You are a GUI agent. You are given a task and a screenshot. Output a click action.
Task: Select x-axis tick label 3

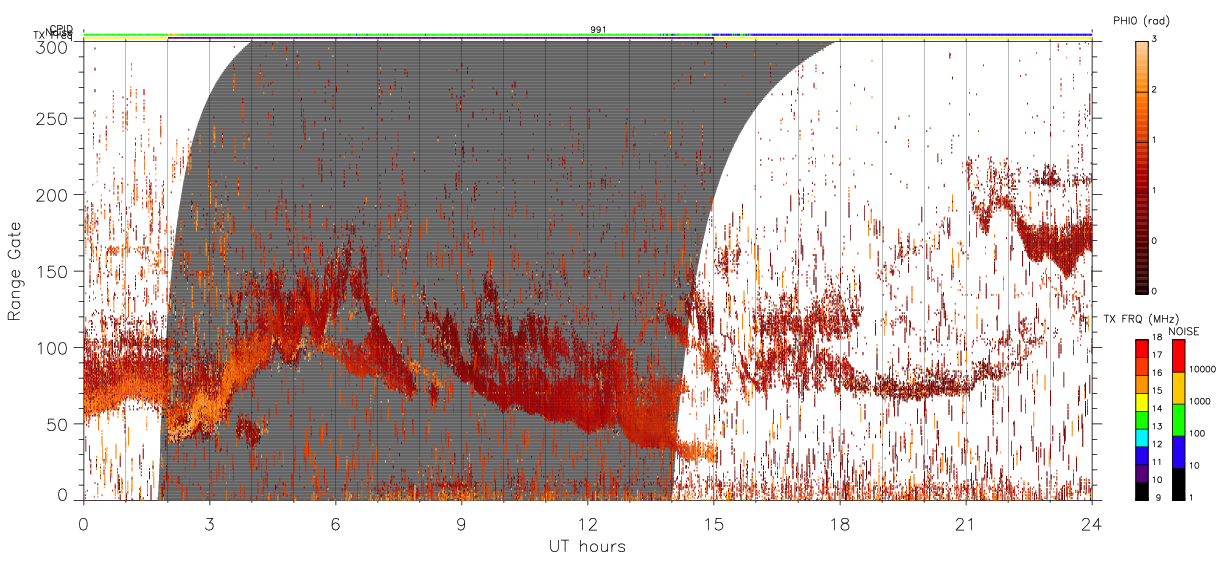tap(209, 523)
